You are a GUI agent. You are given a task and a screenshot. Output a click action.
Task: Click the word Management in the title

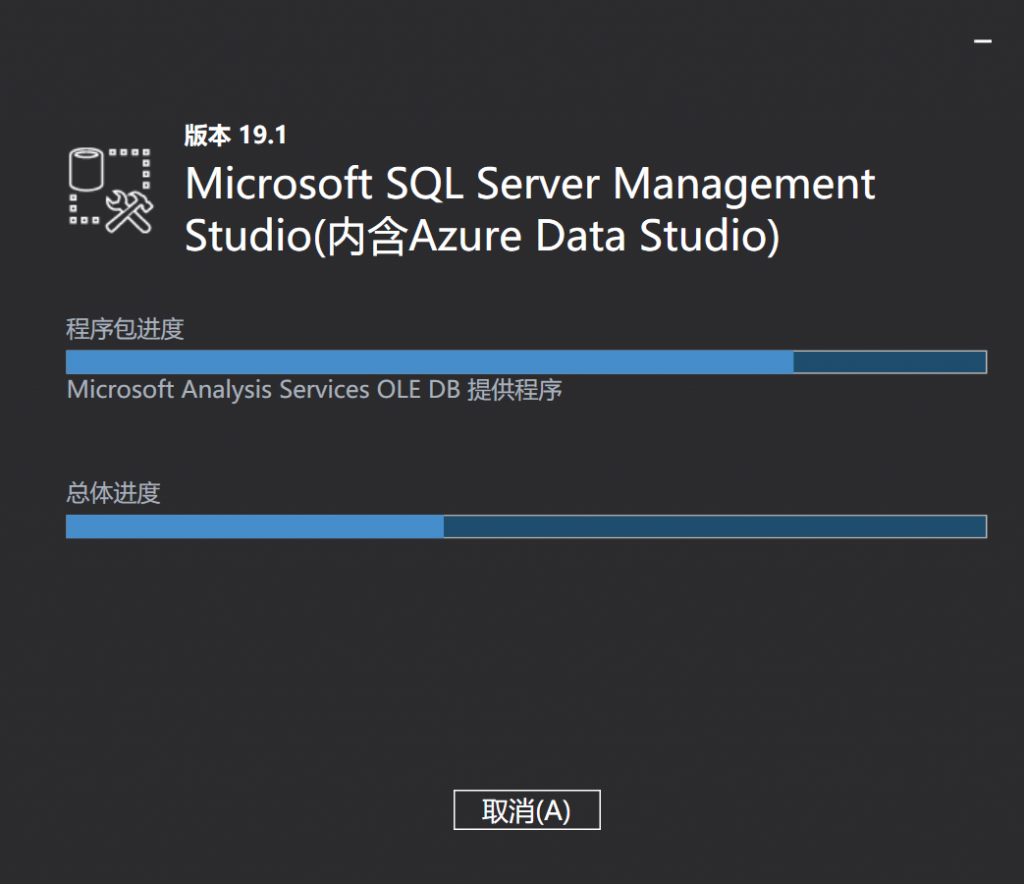click(743, 185)
